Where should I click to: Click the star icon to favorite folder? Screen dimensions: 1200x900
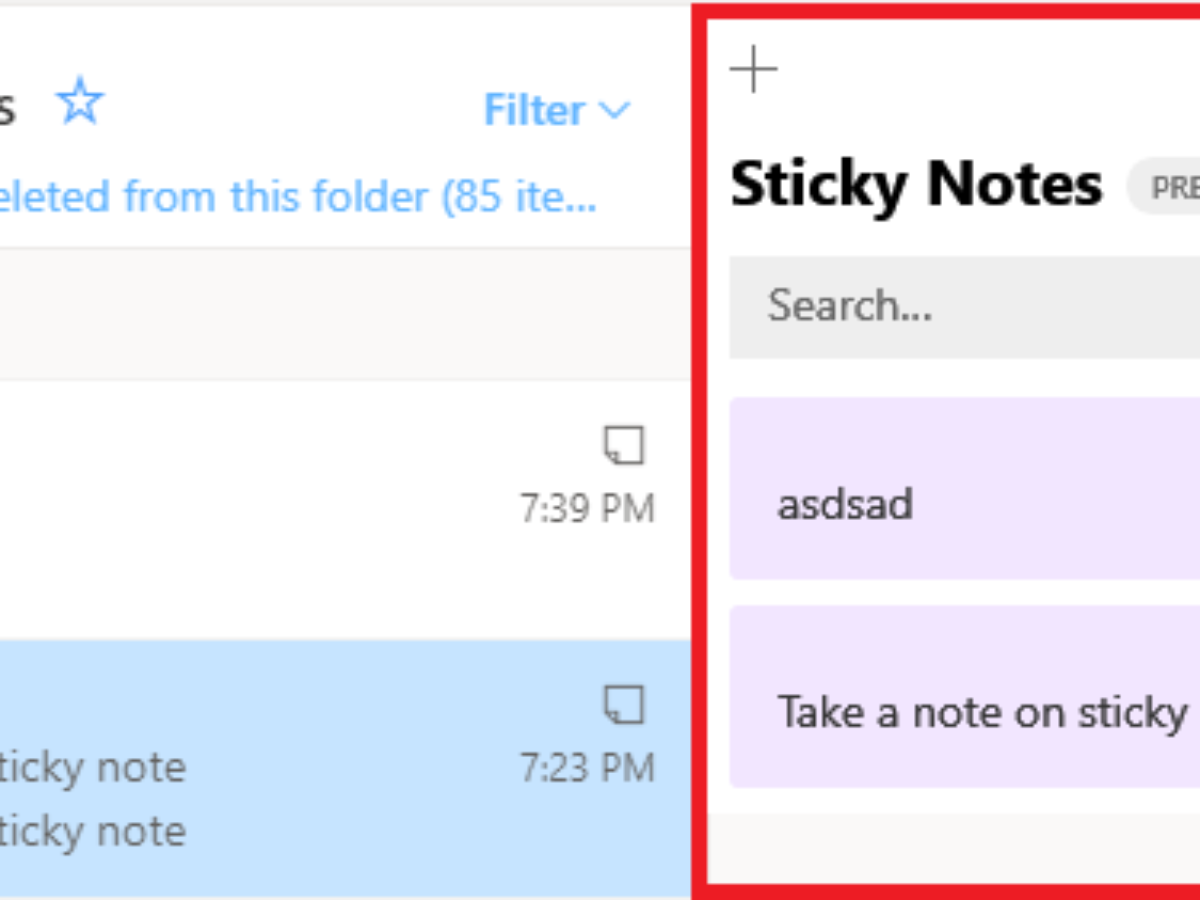(x=80, y=103)
